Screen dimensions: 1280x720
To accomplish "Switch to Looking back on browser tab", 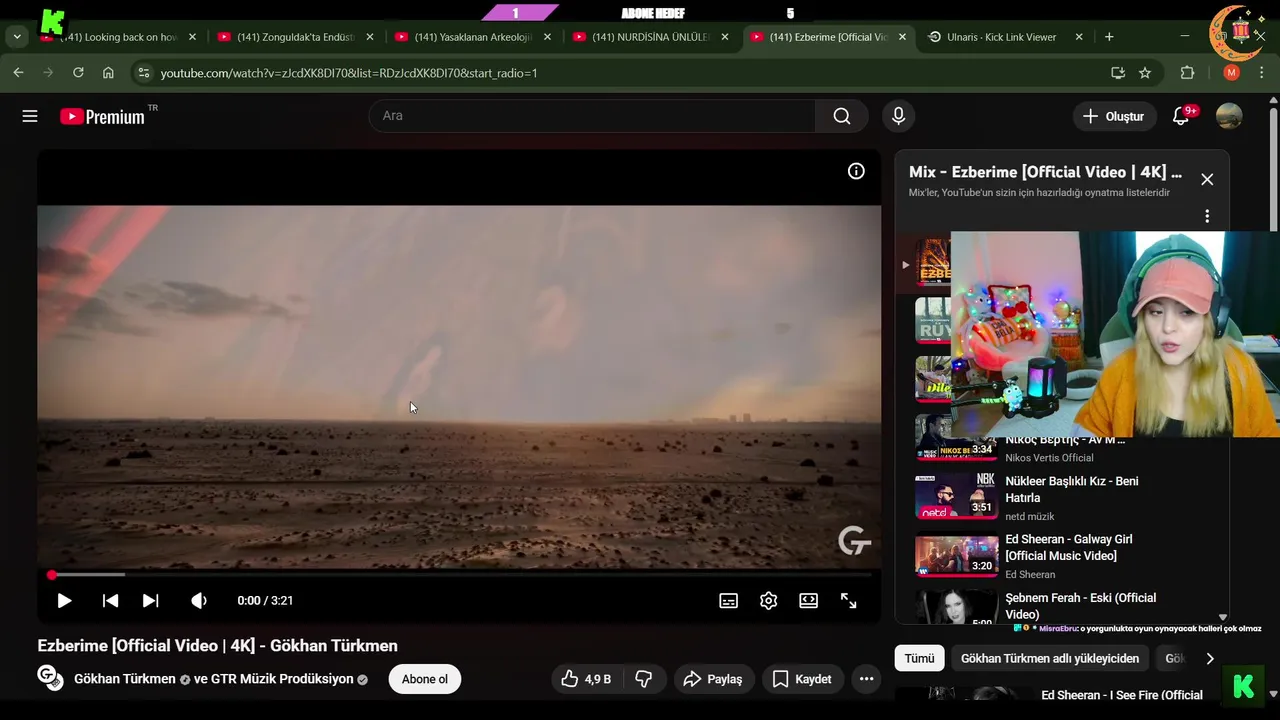I will (x=120, y=37).
